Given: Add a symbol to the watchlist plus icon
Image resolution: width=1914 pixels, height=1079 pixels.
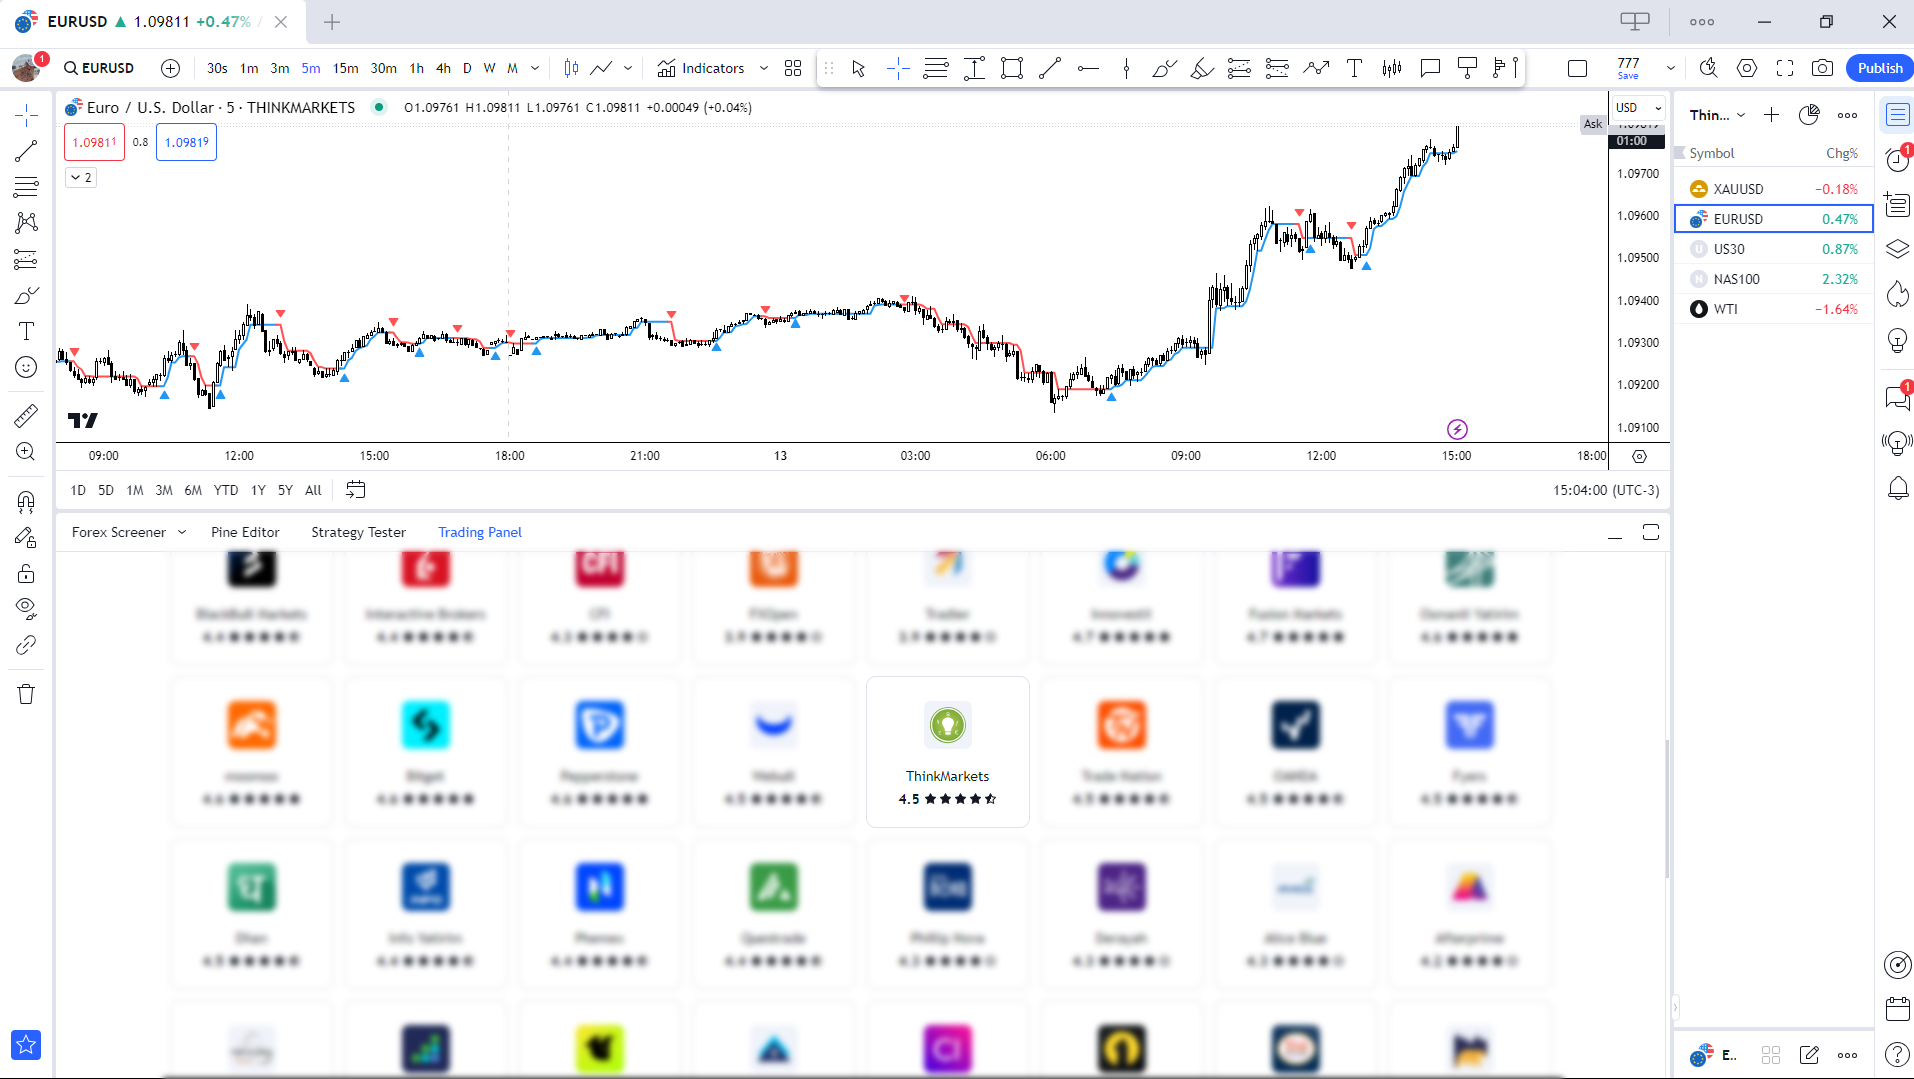Looking at the screenshot, I should (1771, 115).
